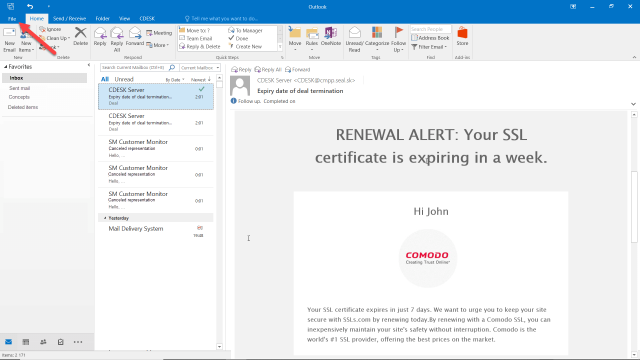Open the Clean Up dropdown
Viewport: 640px width, 360px height.
point(55,38)
